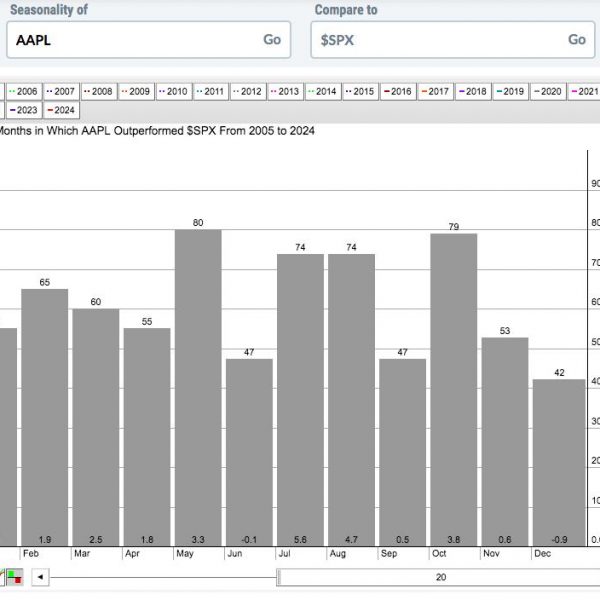The width and height of the screenshot is (600, 600).
Task: Click the Dec axis label
Action: 543,553
